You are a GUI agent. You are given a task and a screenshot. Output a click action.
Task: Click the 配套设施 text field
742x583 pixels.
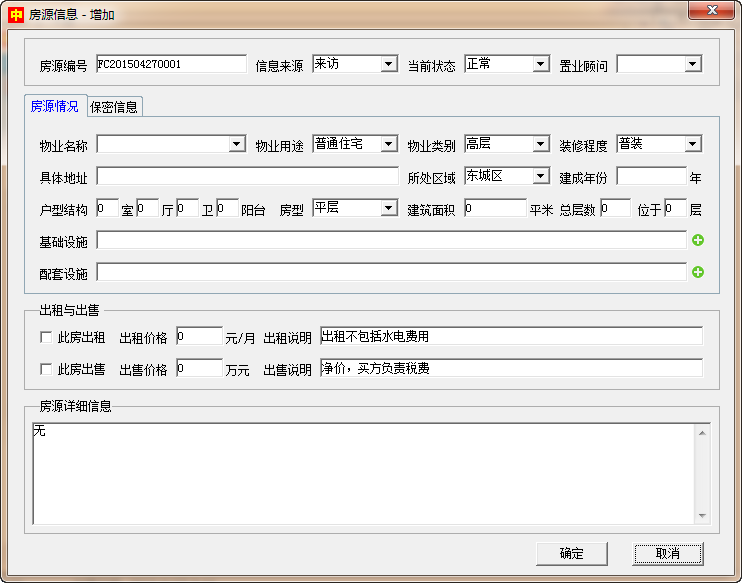coord(391,272)
